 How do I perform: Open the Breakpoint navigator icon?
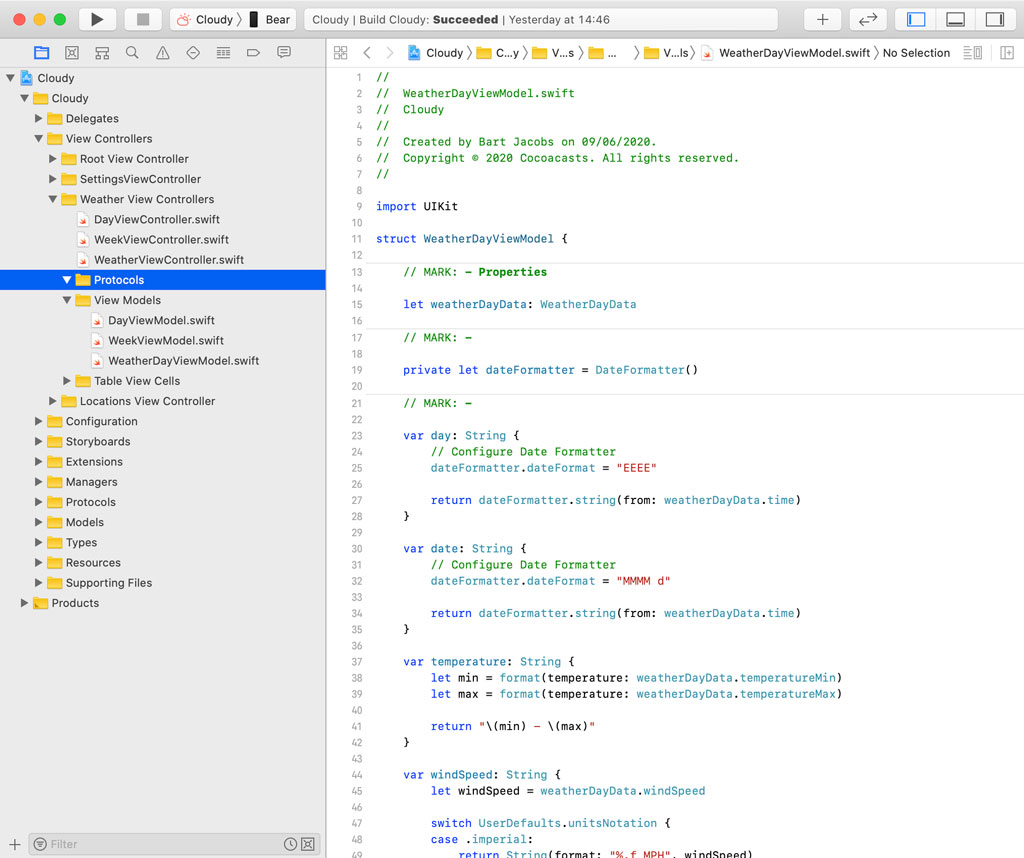pyautogui.click(x=253, y=53)
